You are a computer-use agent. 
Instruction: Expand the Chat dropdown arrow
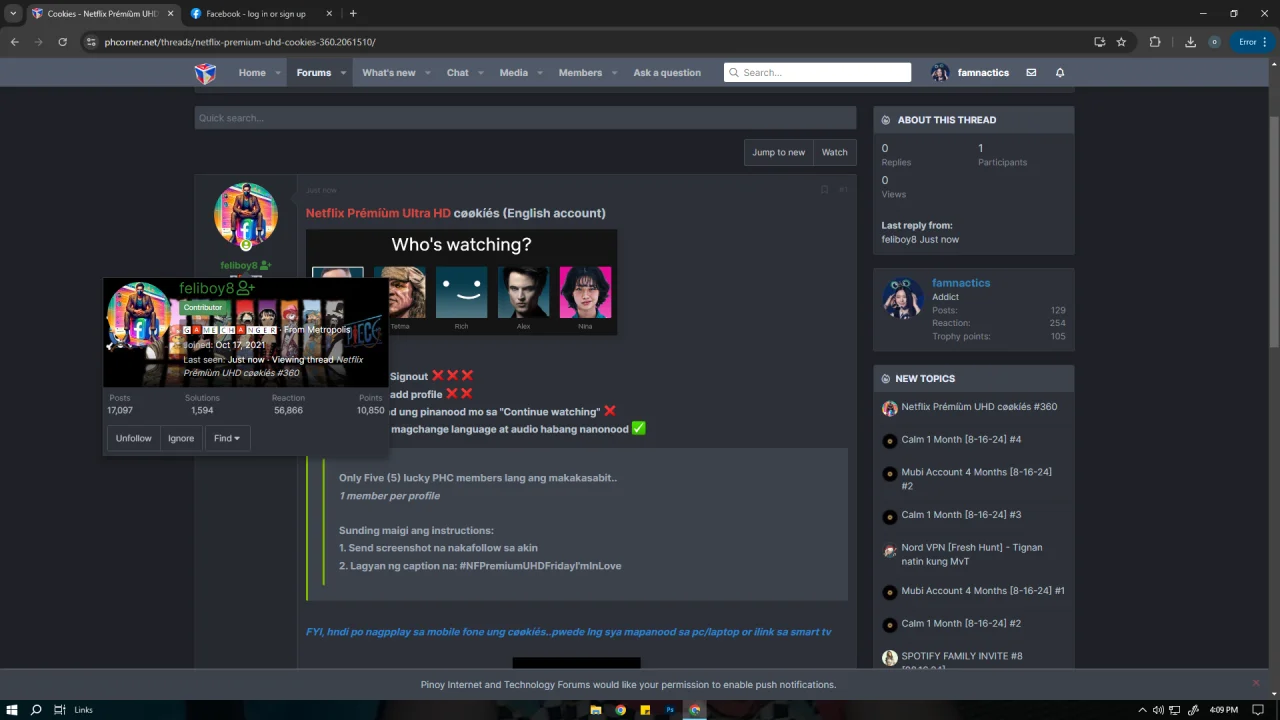tap(480, 73)
